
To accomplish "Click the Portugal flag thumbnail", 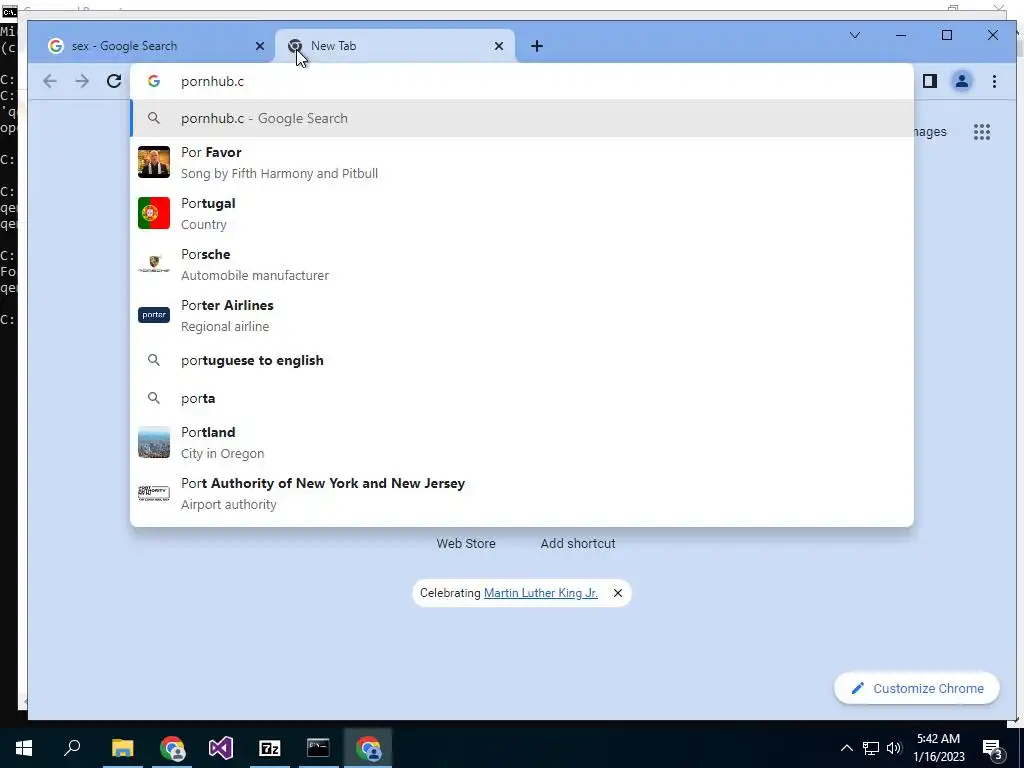I will 153,213.
